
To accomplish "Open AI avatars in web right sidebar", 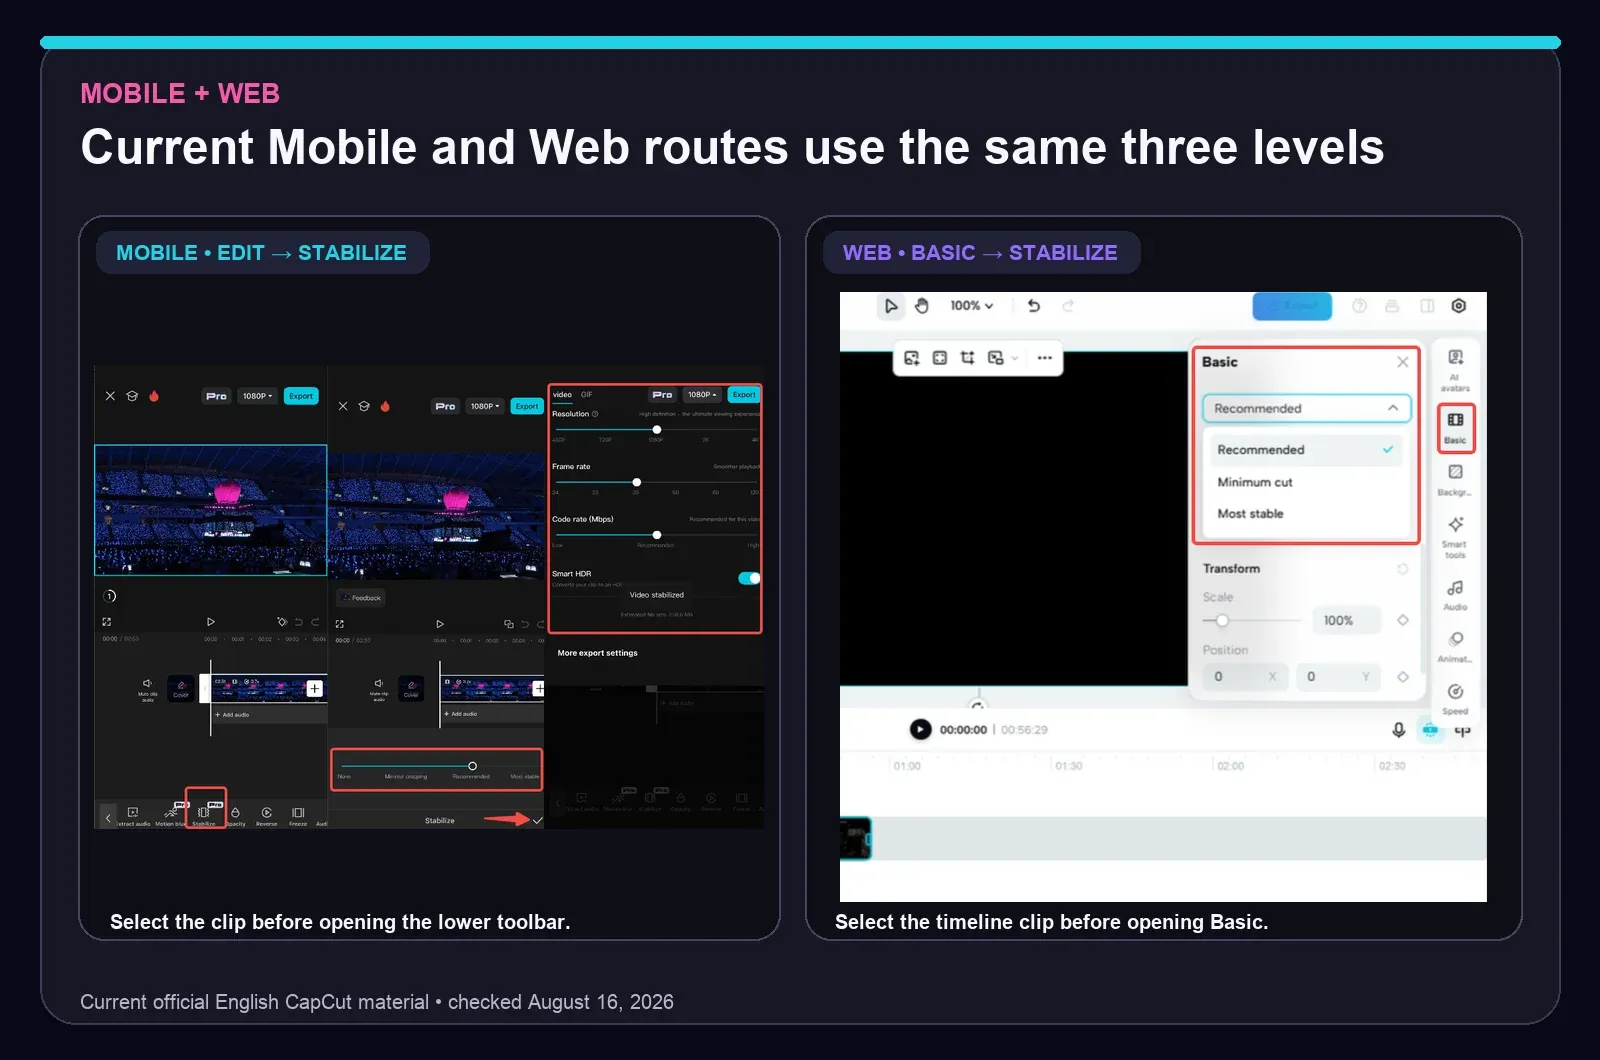I will click(x=1455, y=369).
